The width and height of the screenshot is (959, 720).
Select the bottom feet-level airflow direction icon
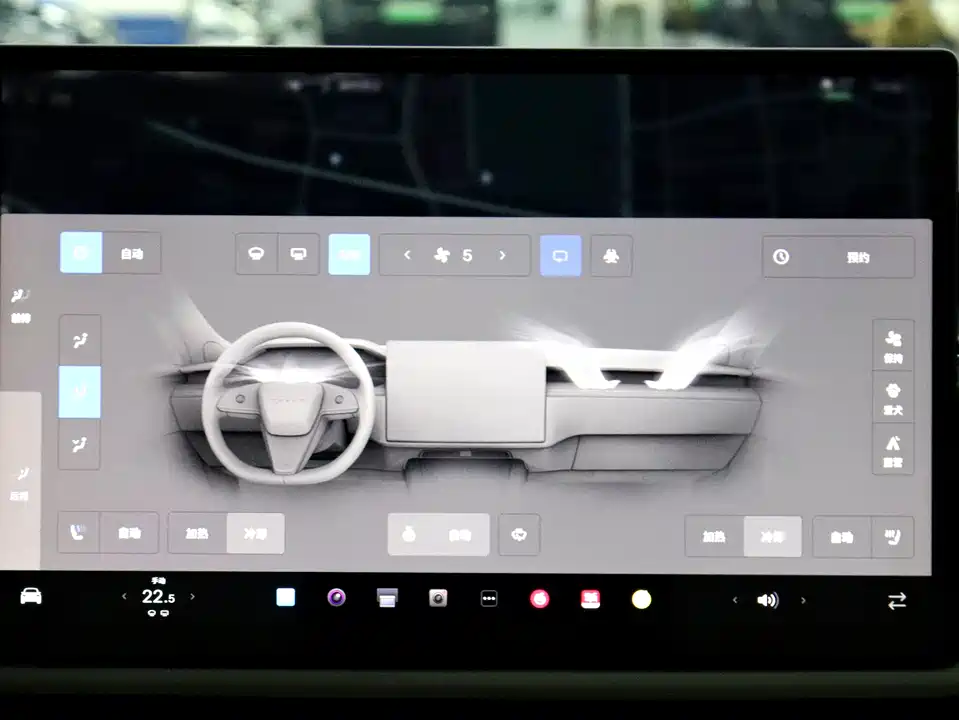79,442
